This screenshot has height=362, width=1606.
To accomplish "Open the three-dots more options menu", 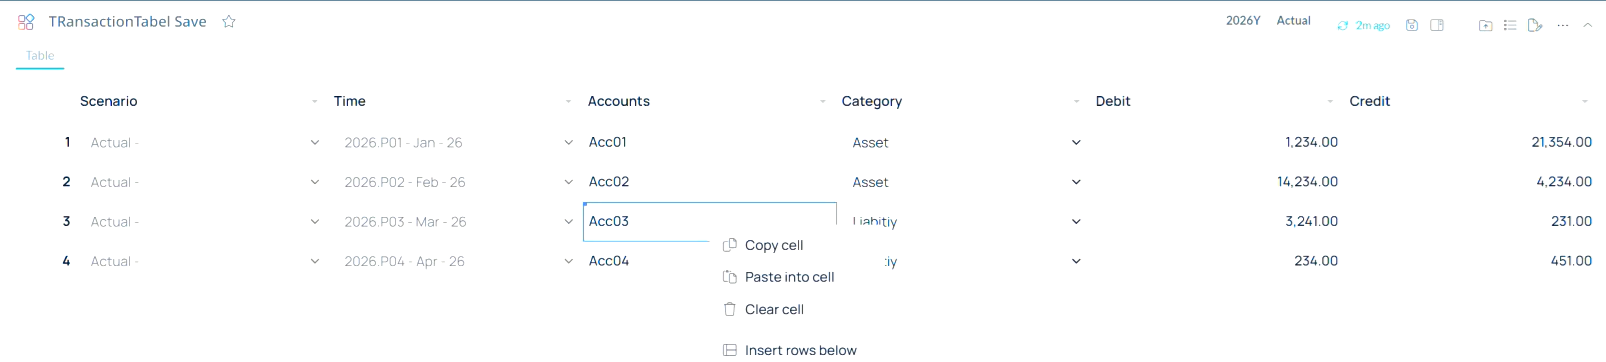I will (x=1563, y=25).
